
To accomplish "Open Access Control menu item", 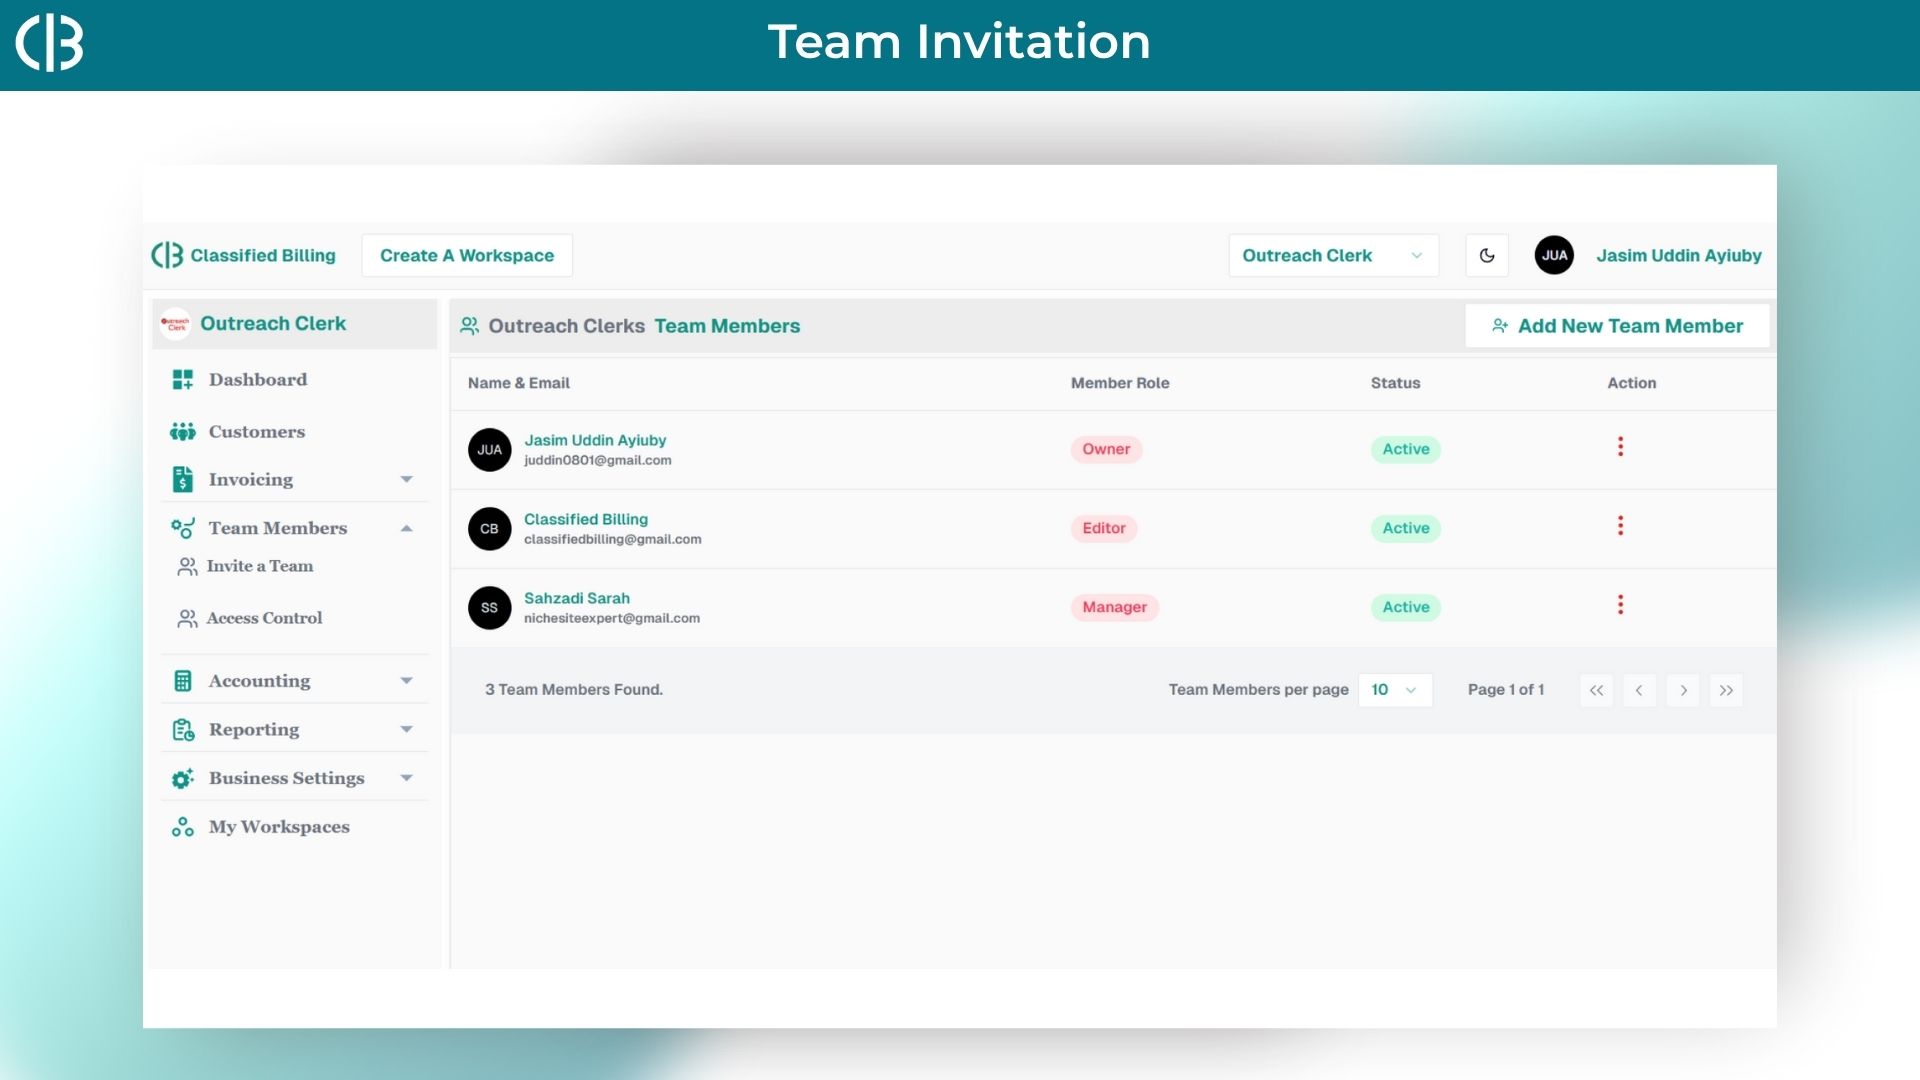I will click(x=264, y=618).
